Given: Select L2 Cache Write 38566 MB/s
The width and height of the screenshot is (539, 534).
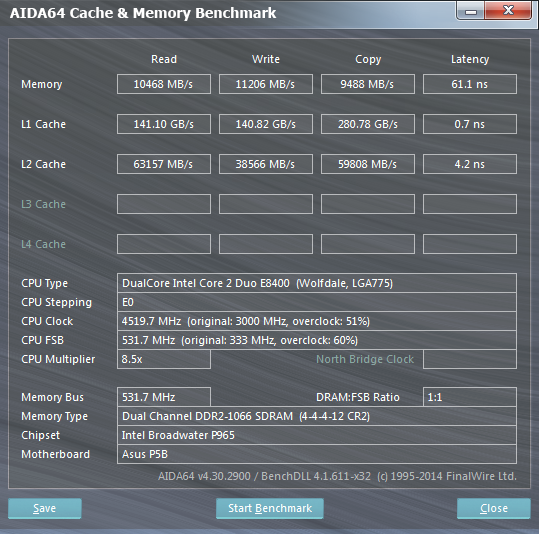Looking at the screenshot, I should pyautogui.click(x=266, y=164).
